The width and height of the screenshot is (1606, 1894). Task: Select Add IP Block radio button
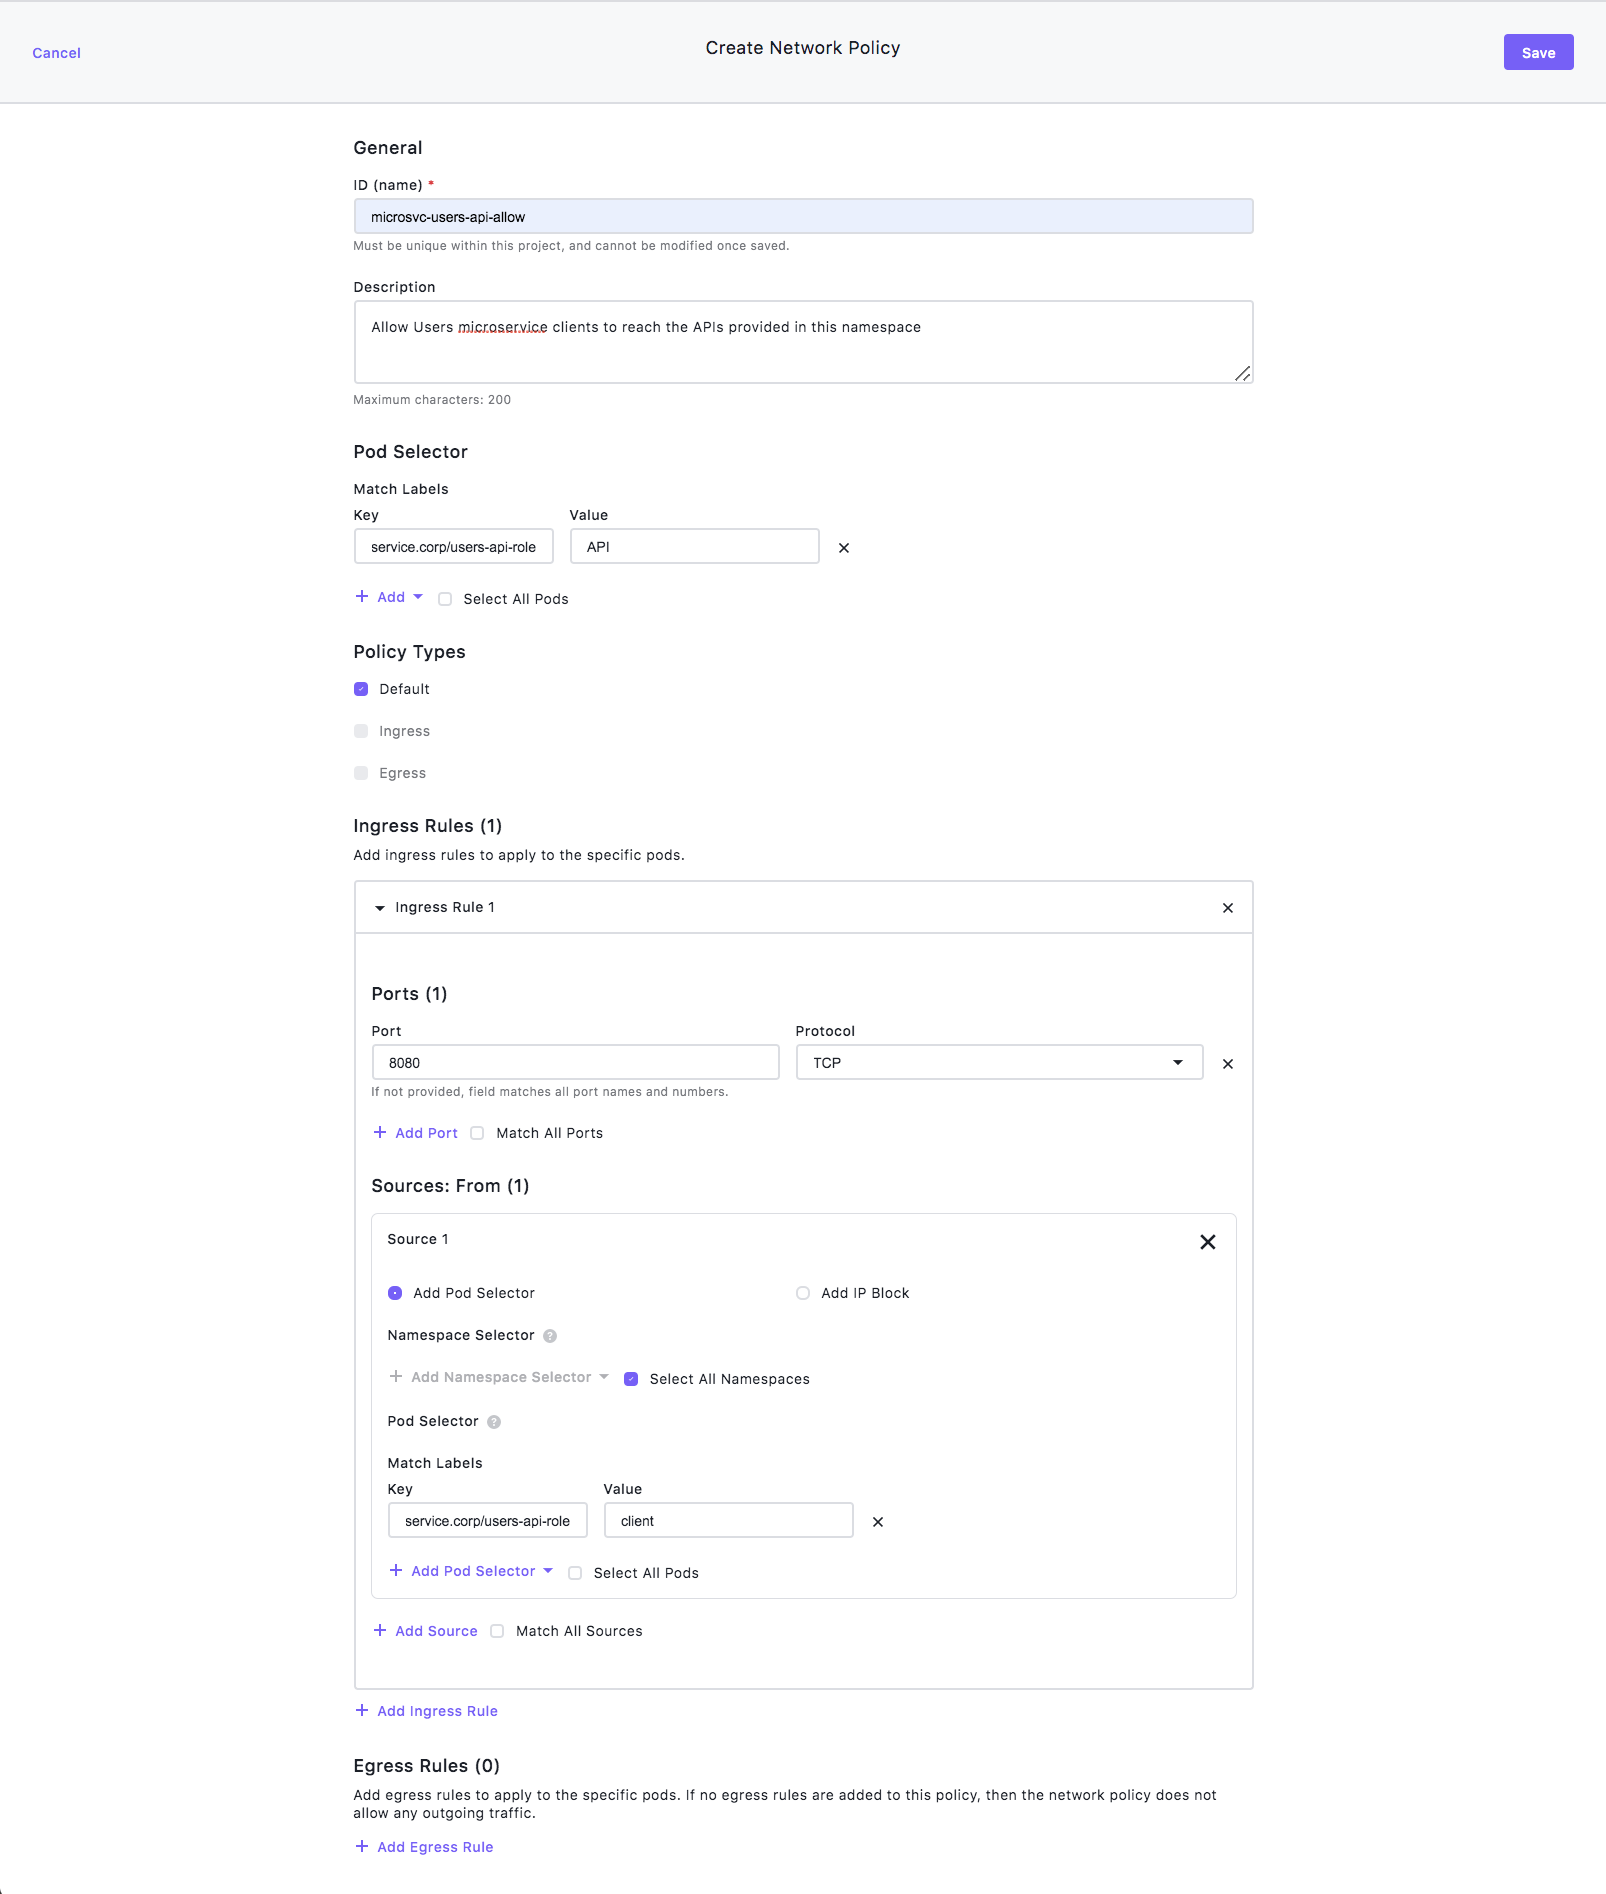(x=803, y=1293)
